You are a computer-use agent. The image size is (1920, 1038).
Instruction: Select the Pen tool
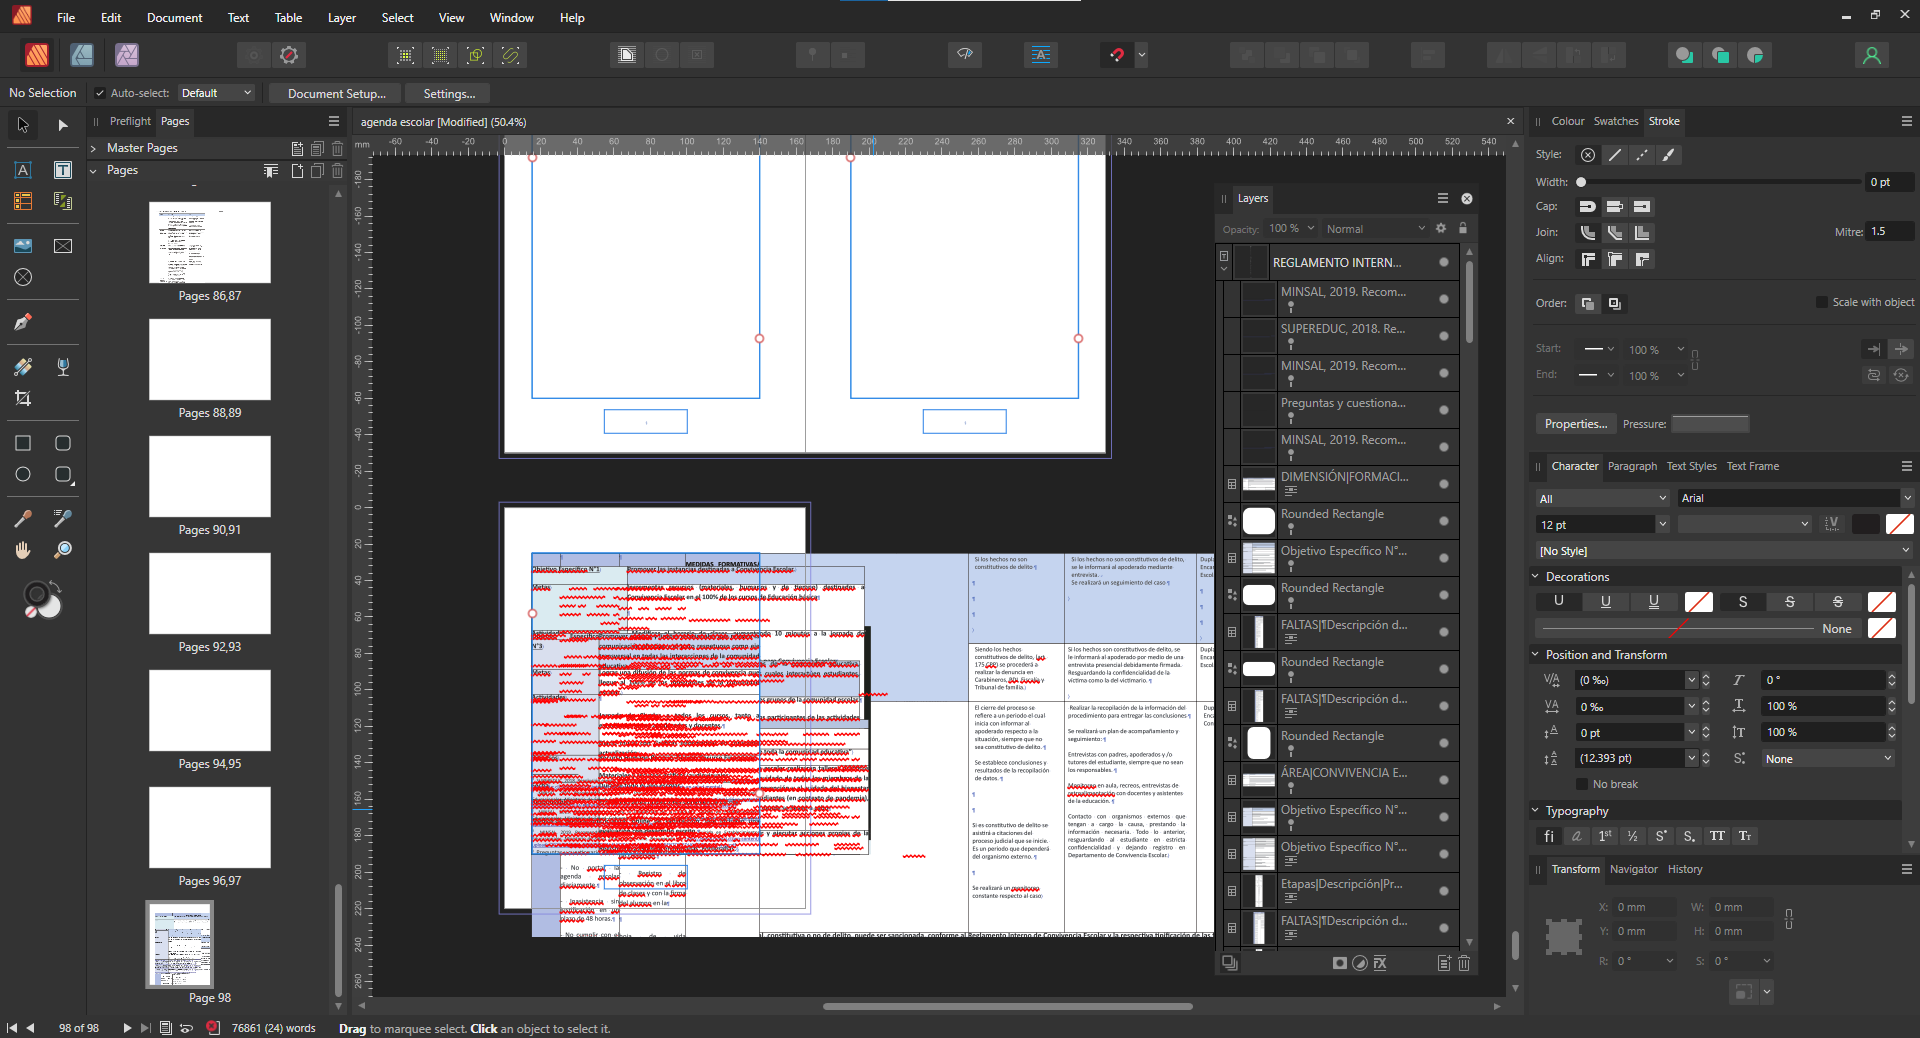23,322
